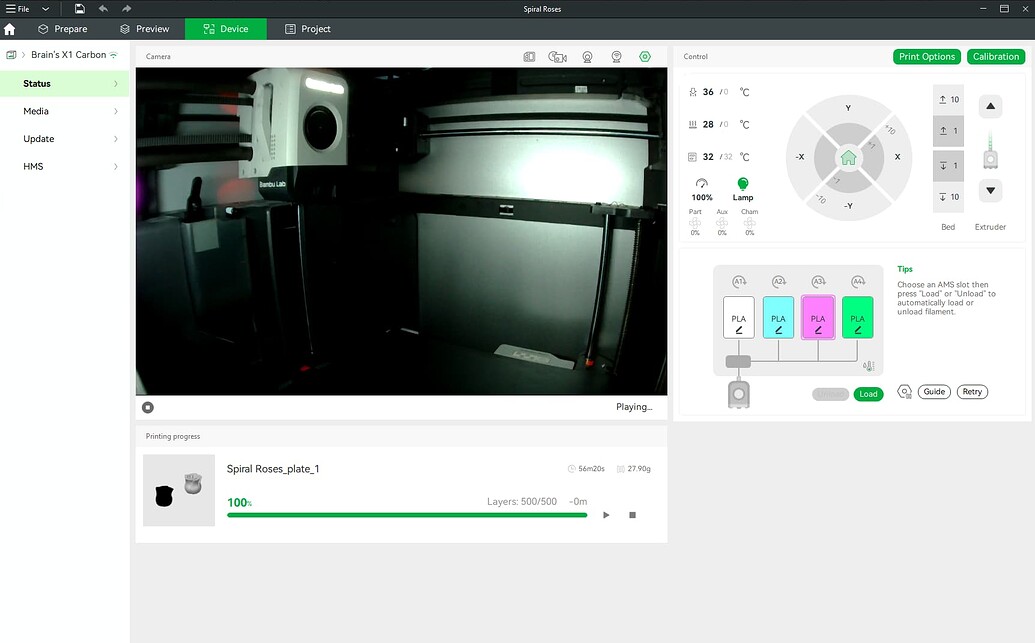
Task: Expand the Media section chevron
Action: click(116, 112)
